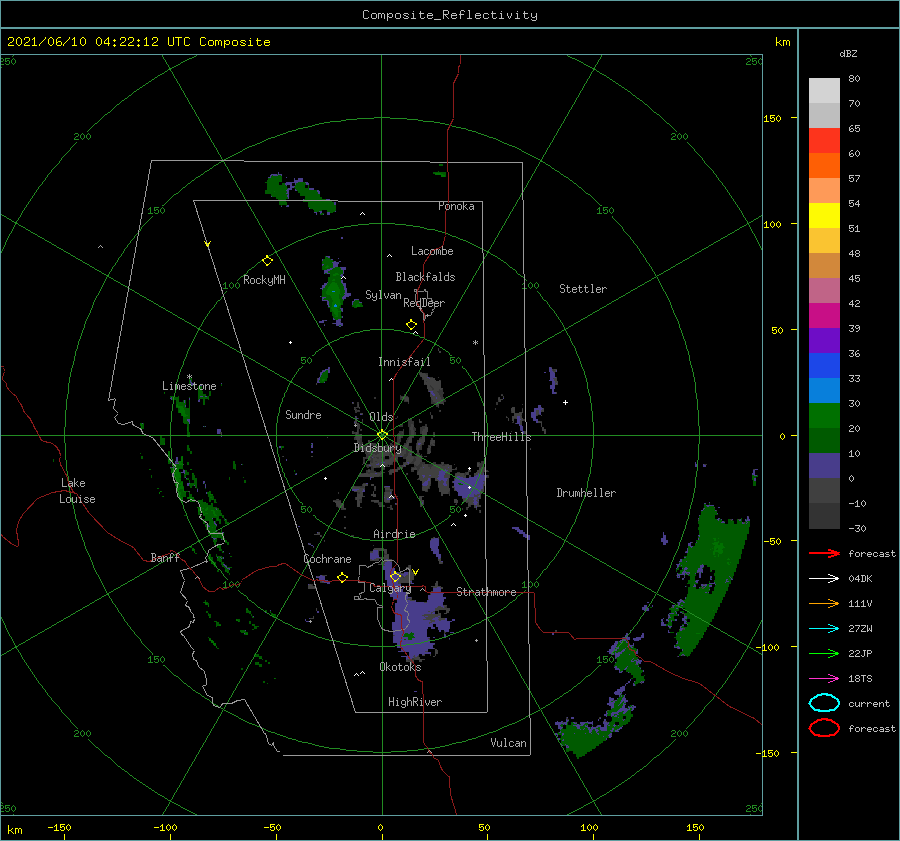Click the Vulcan label
The width and height of the screenshot is (900, 841).
508,743
